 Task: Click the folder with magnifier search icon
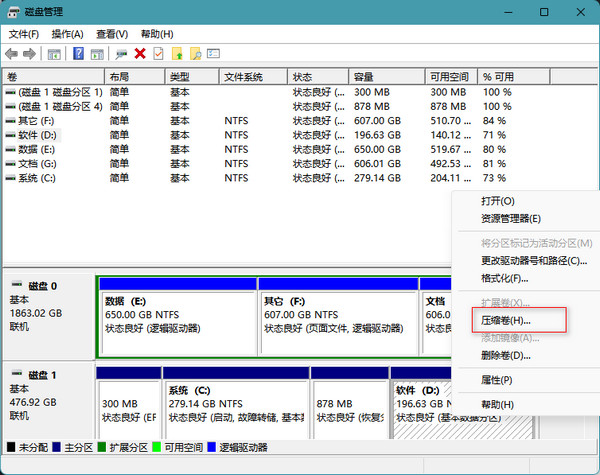[195, 54]
